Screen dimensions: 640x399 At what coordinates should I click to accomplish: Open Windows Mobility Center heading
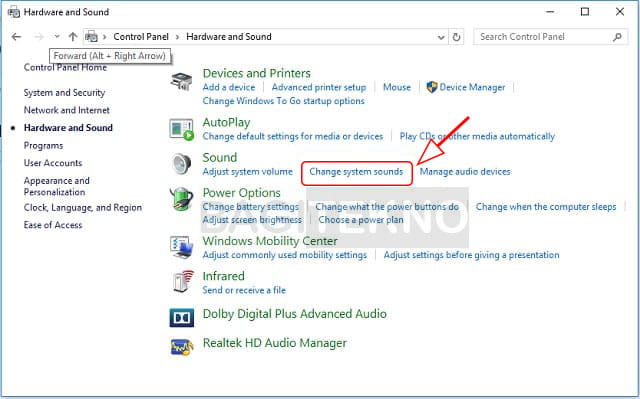(270, 241)
